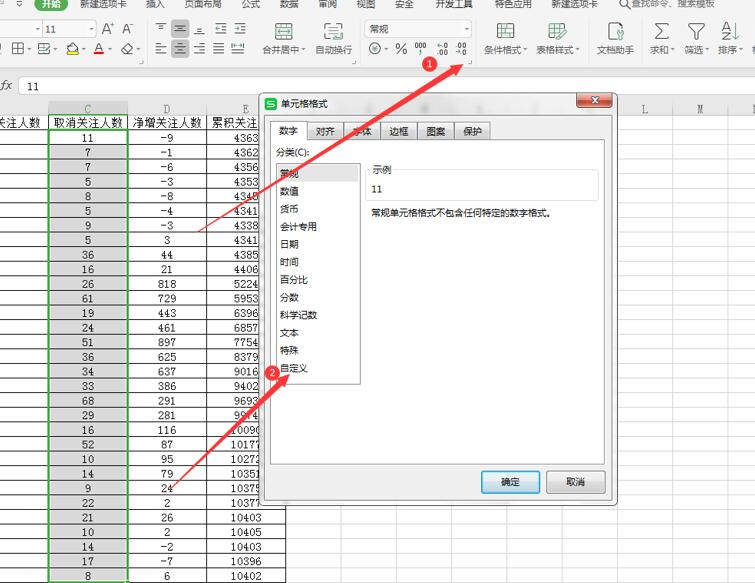This screenshot has width=755, height=583.
Task: Click the fill color bucket swatch
Action: (72, 48)
